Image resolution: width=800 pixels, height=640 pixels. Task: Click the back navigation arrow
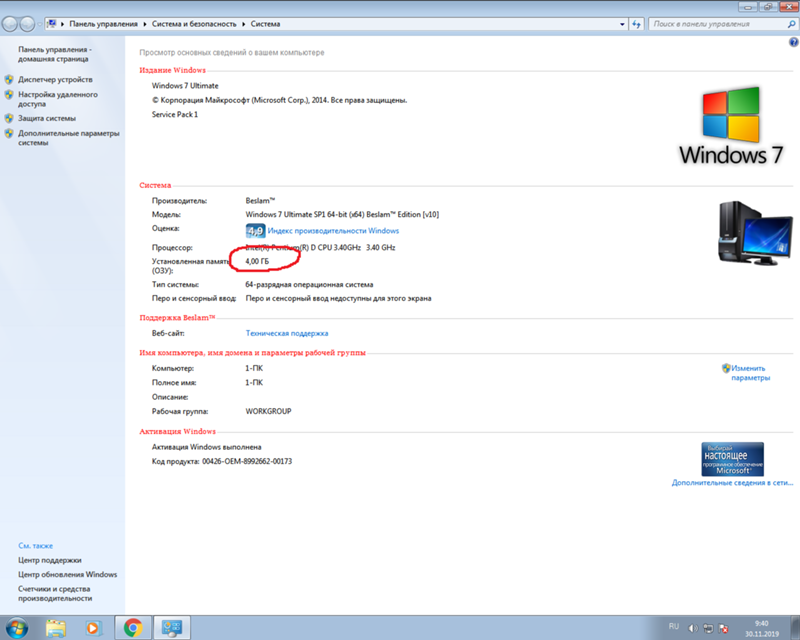click(14, 22)
